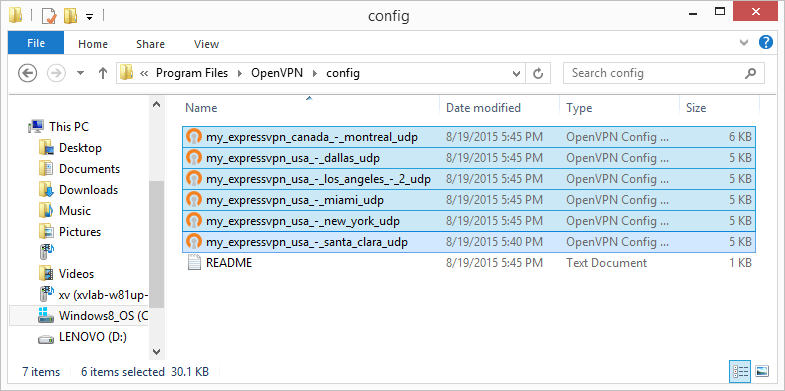
Task: Select my_expressvpn_usa_-_dallas_udp file
Action: (469, 158)
